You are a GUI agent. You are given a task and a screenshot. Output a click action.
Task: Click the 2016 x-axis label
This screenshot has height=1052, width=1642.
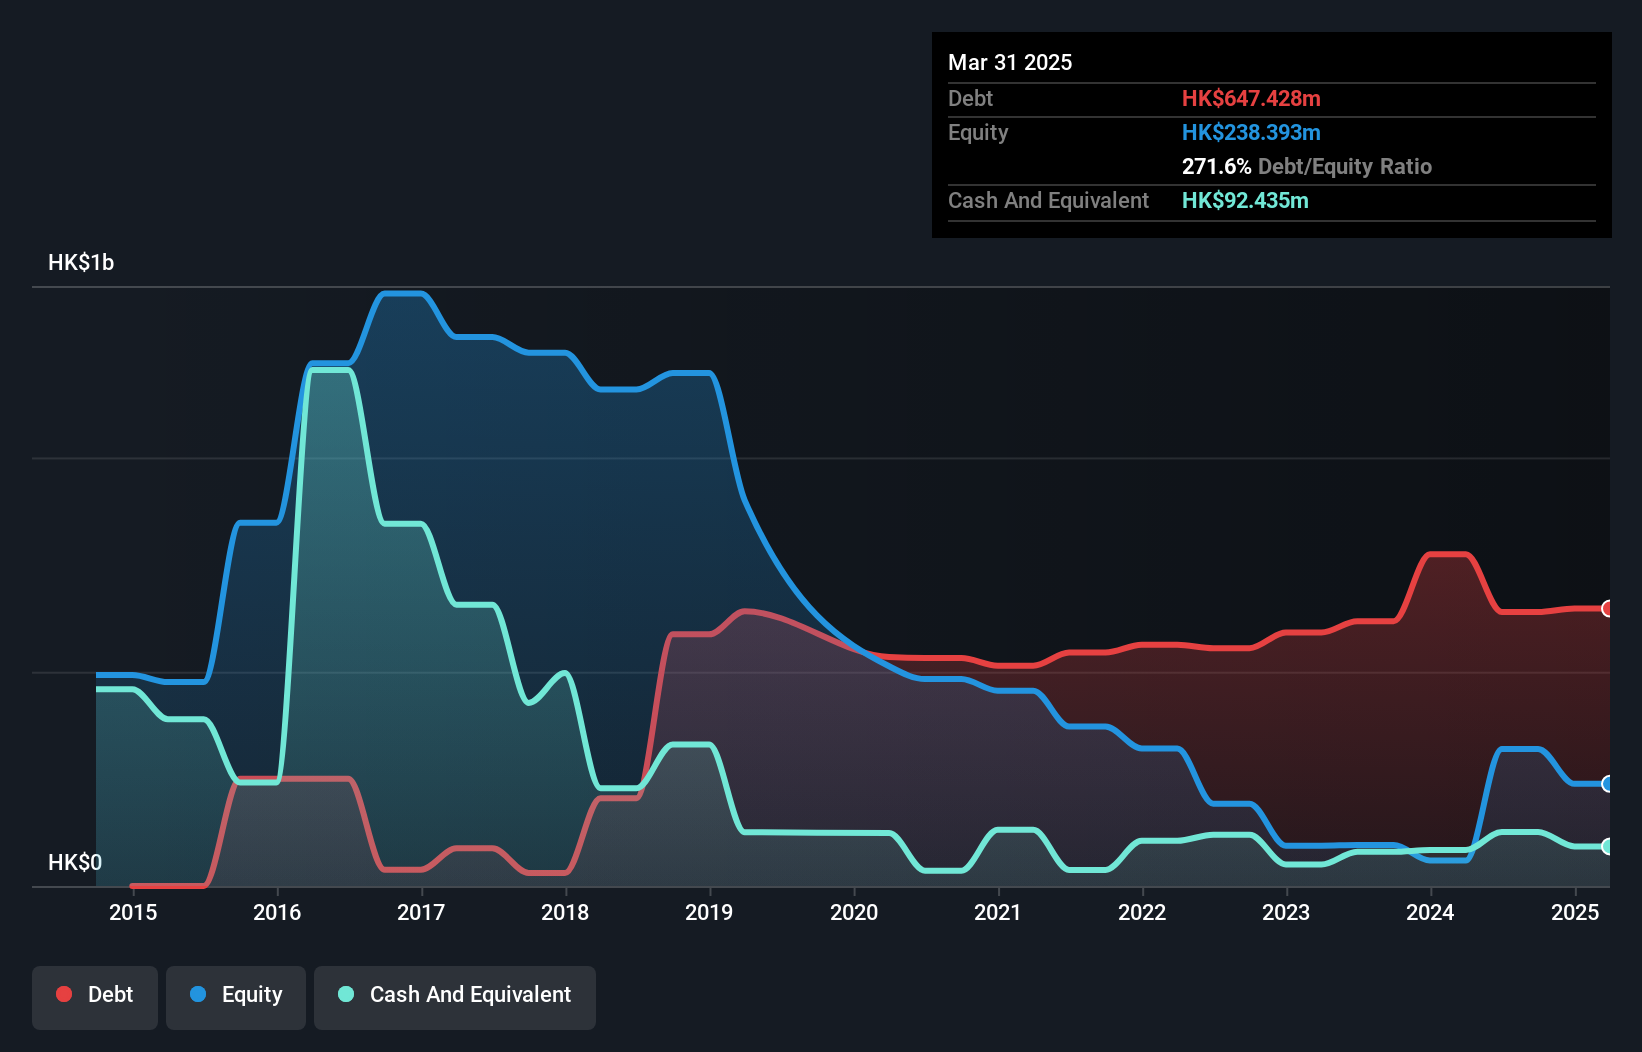277,912
